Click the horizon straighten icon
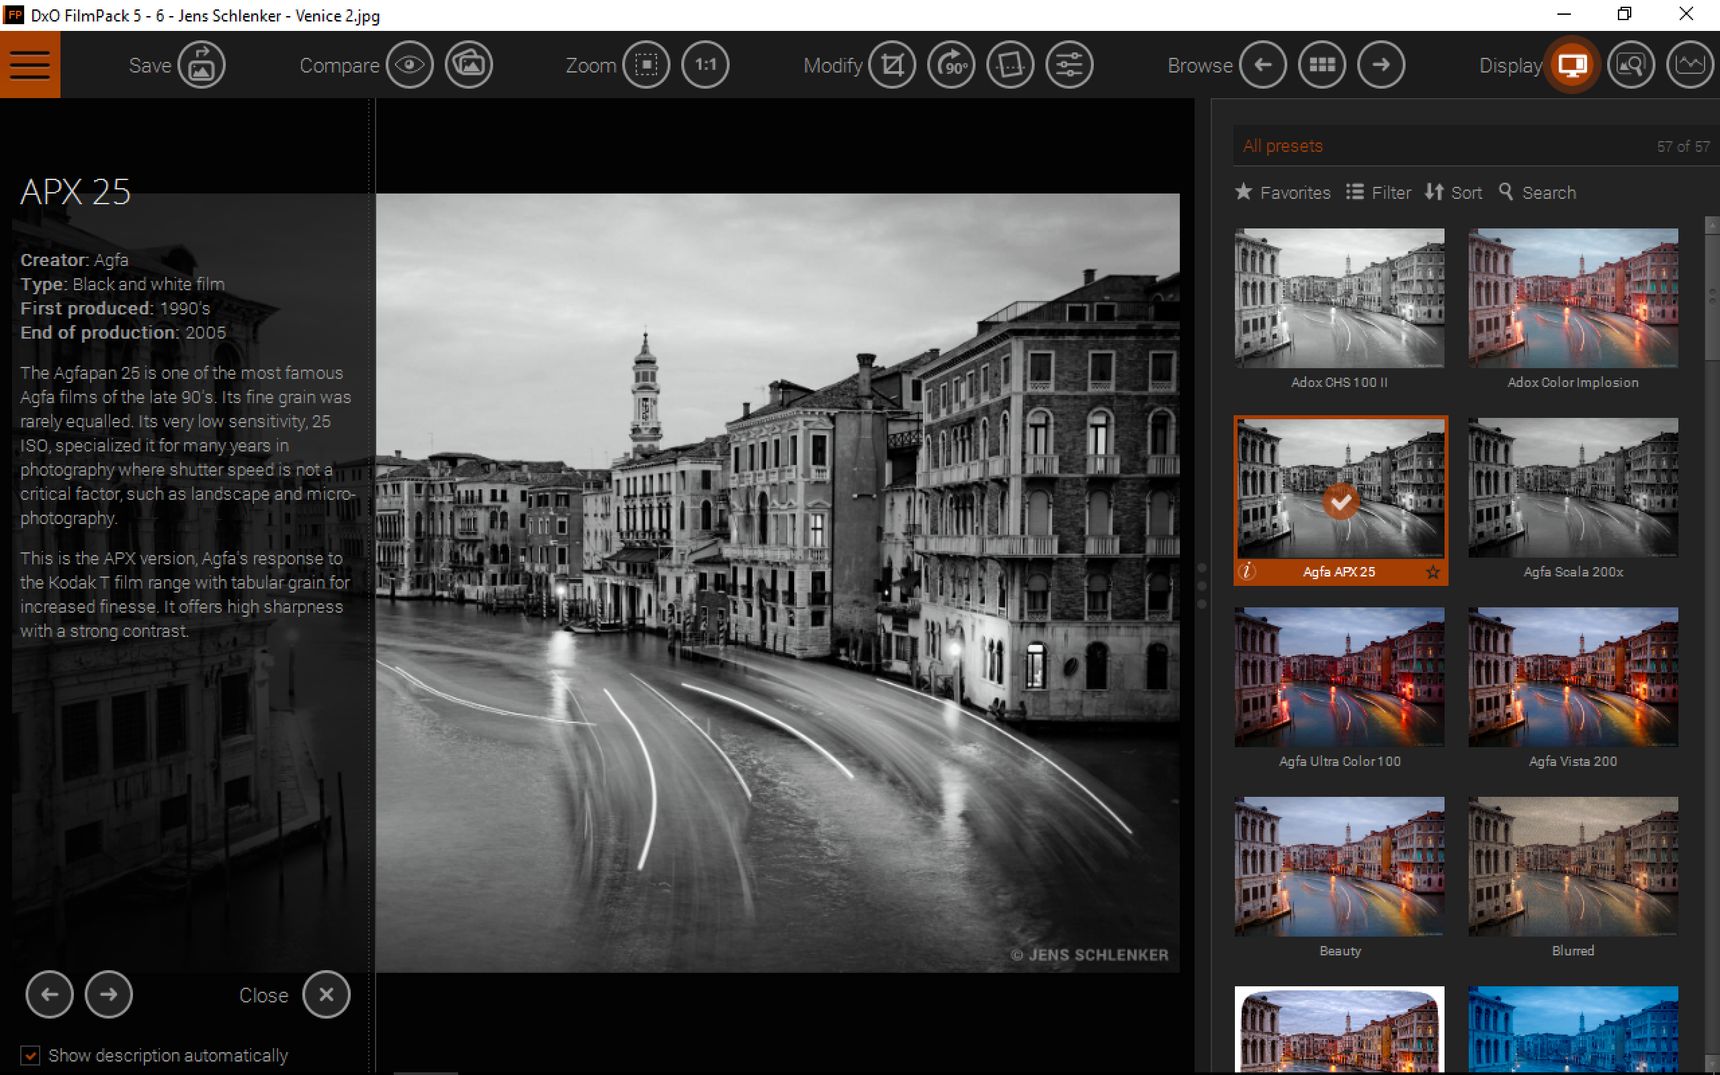Screen dimensions: 1720x1075 pyautogui.click(x=1010, y=65)
